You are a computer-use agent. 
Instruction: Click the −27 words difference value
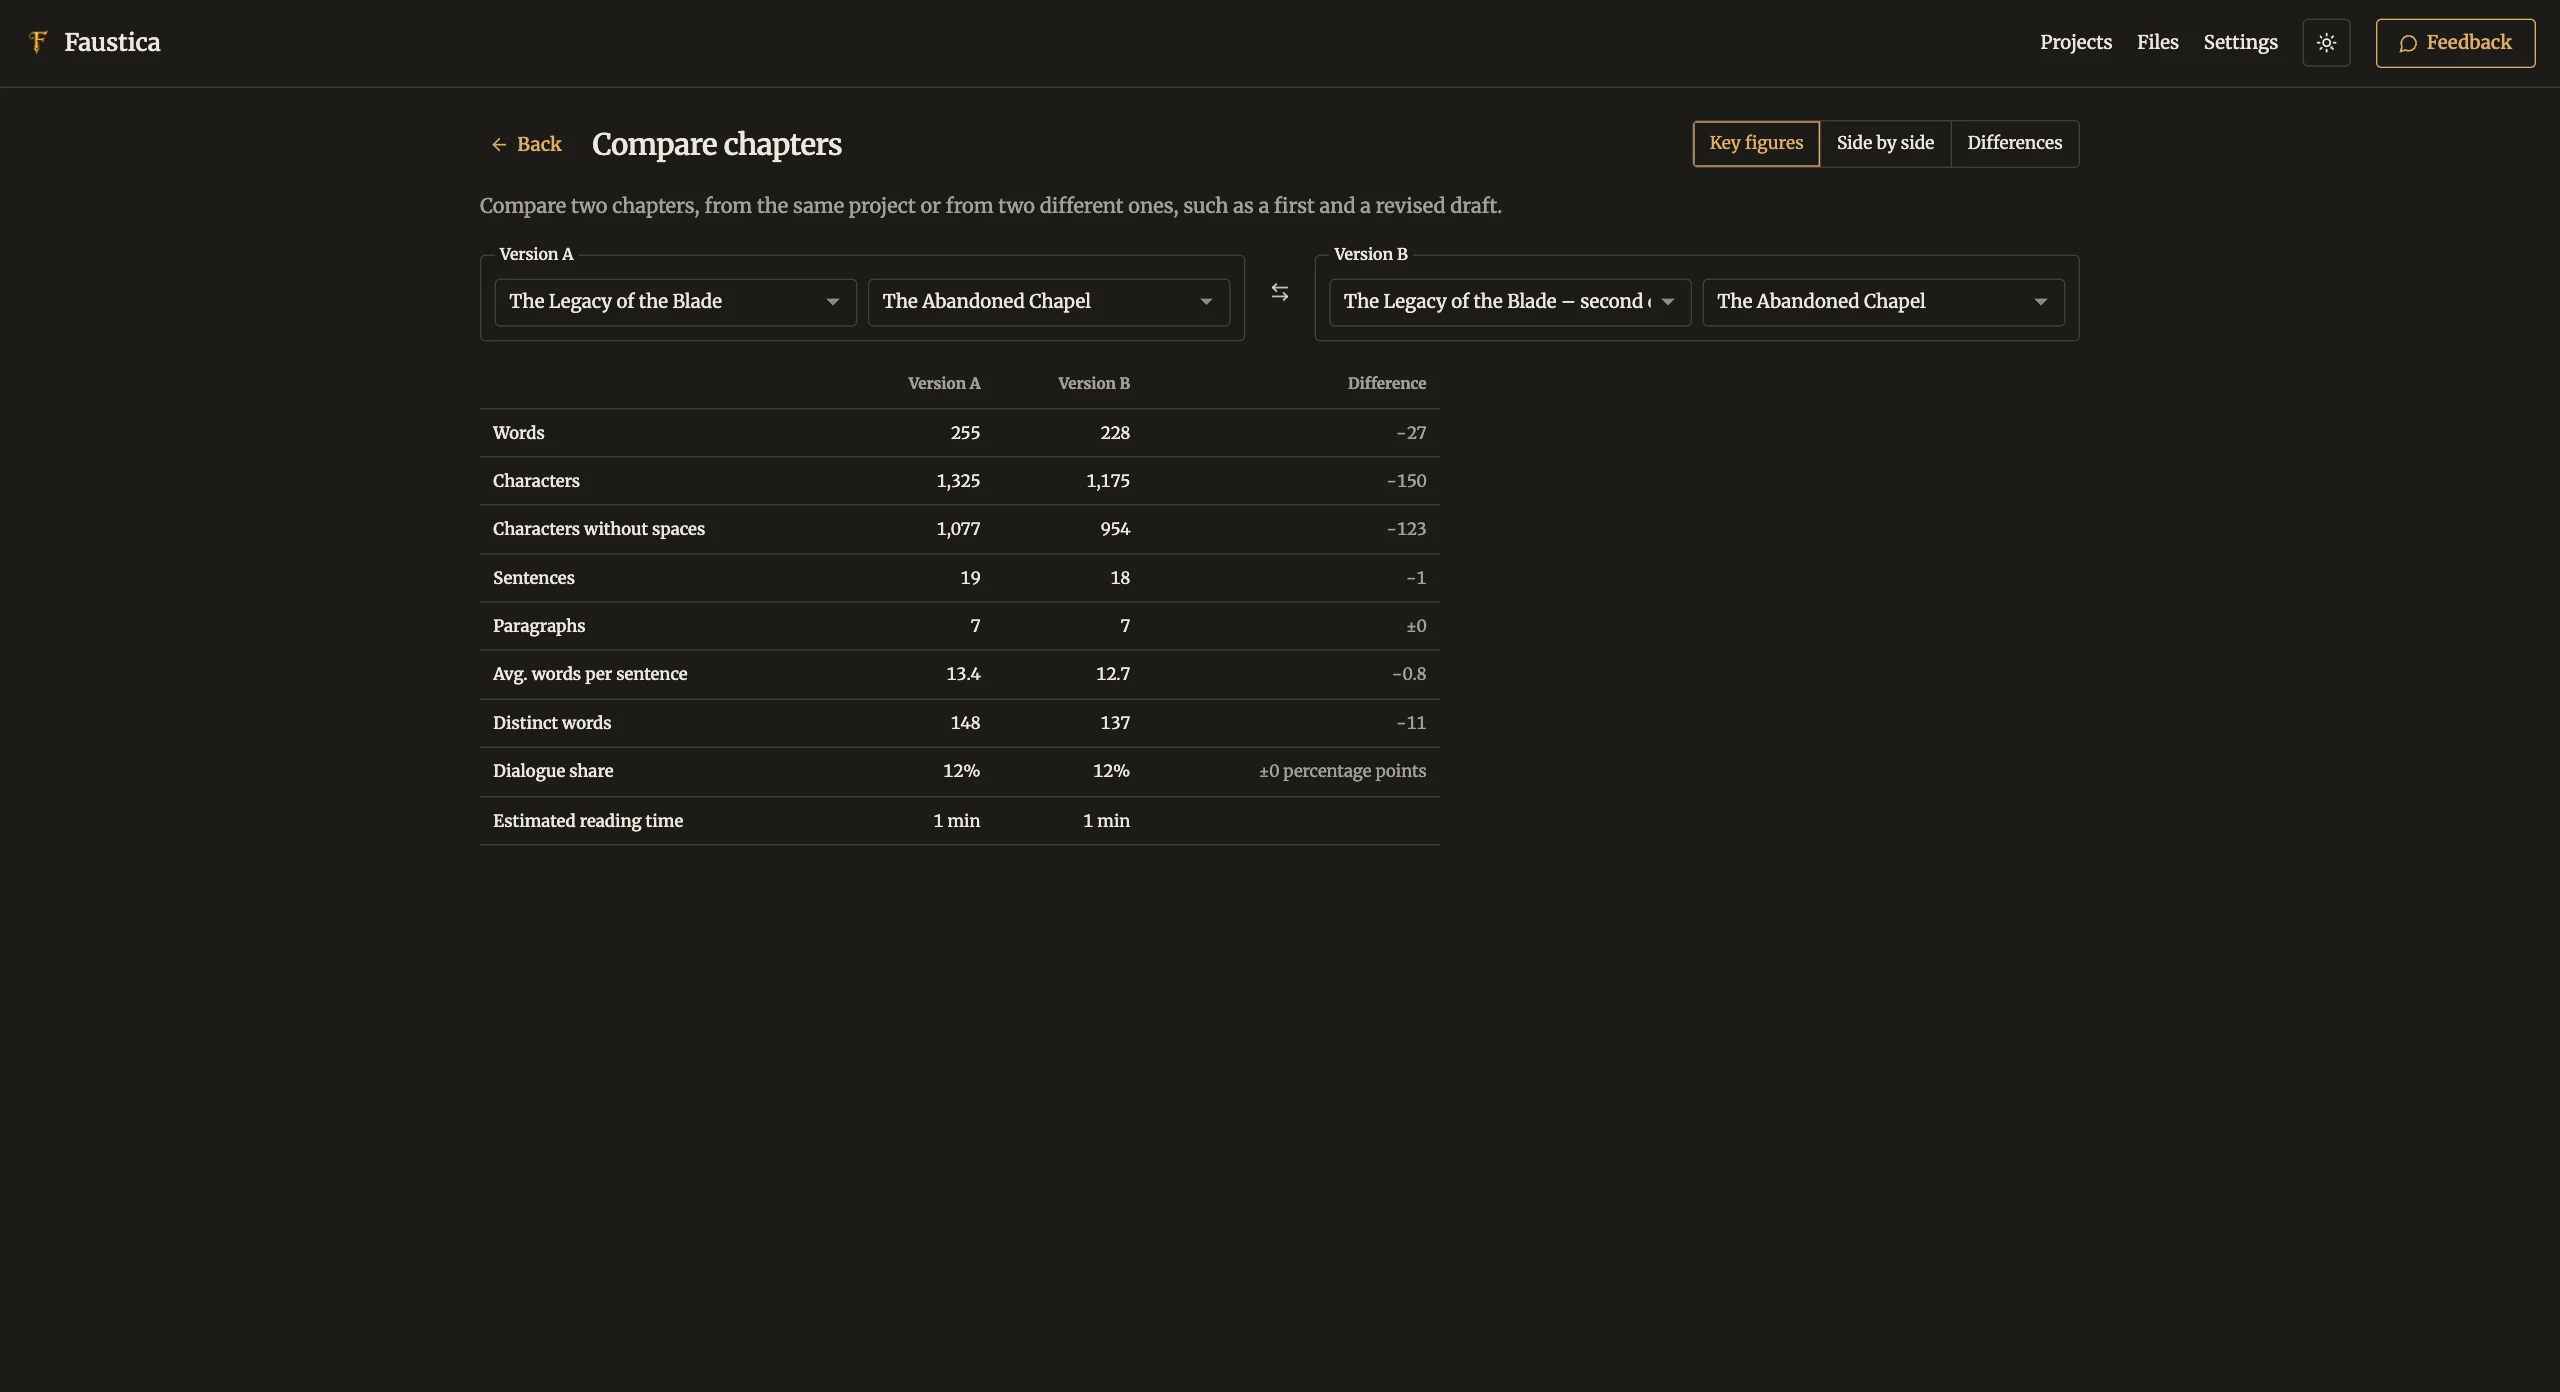(1411, 433)
